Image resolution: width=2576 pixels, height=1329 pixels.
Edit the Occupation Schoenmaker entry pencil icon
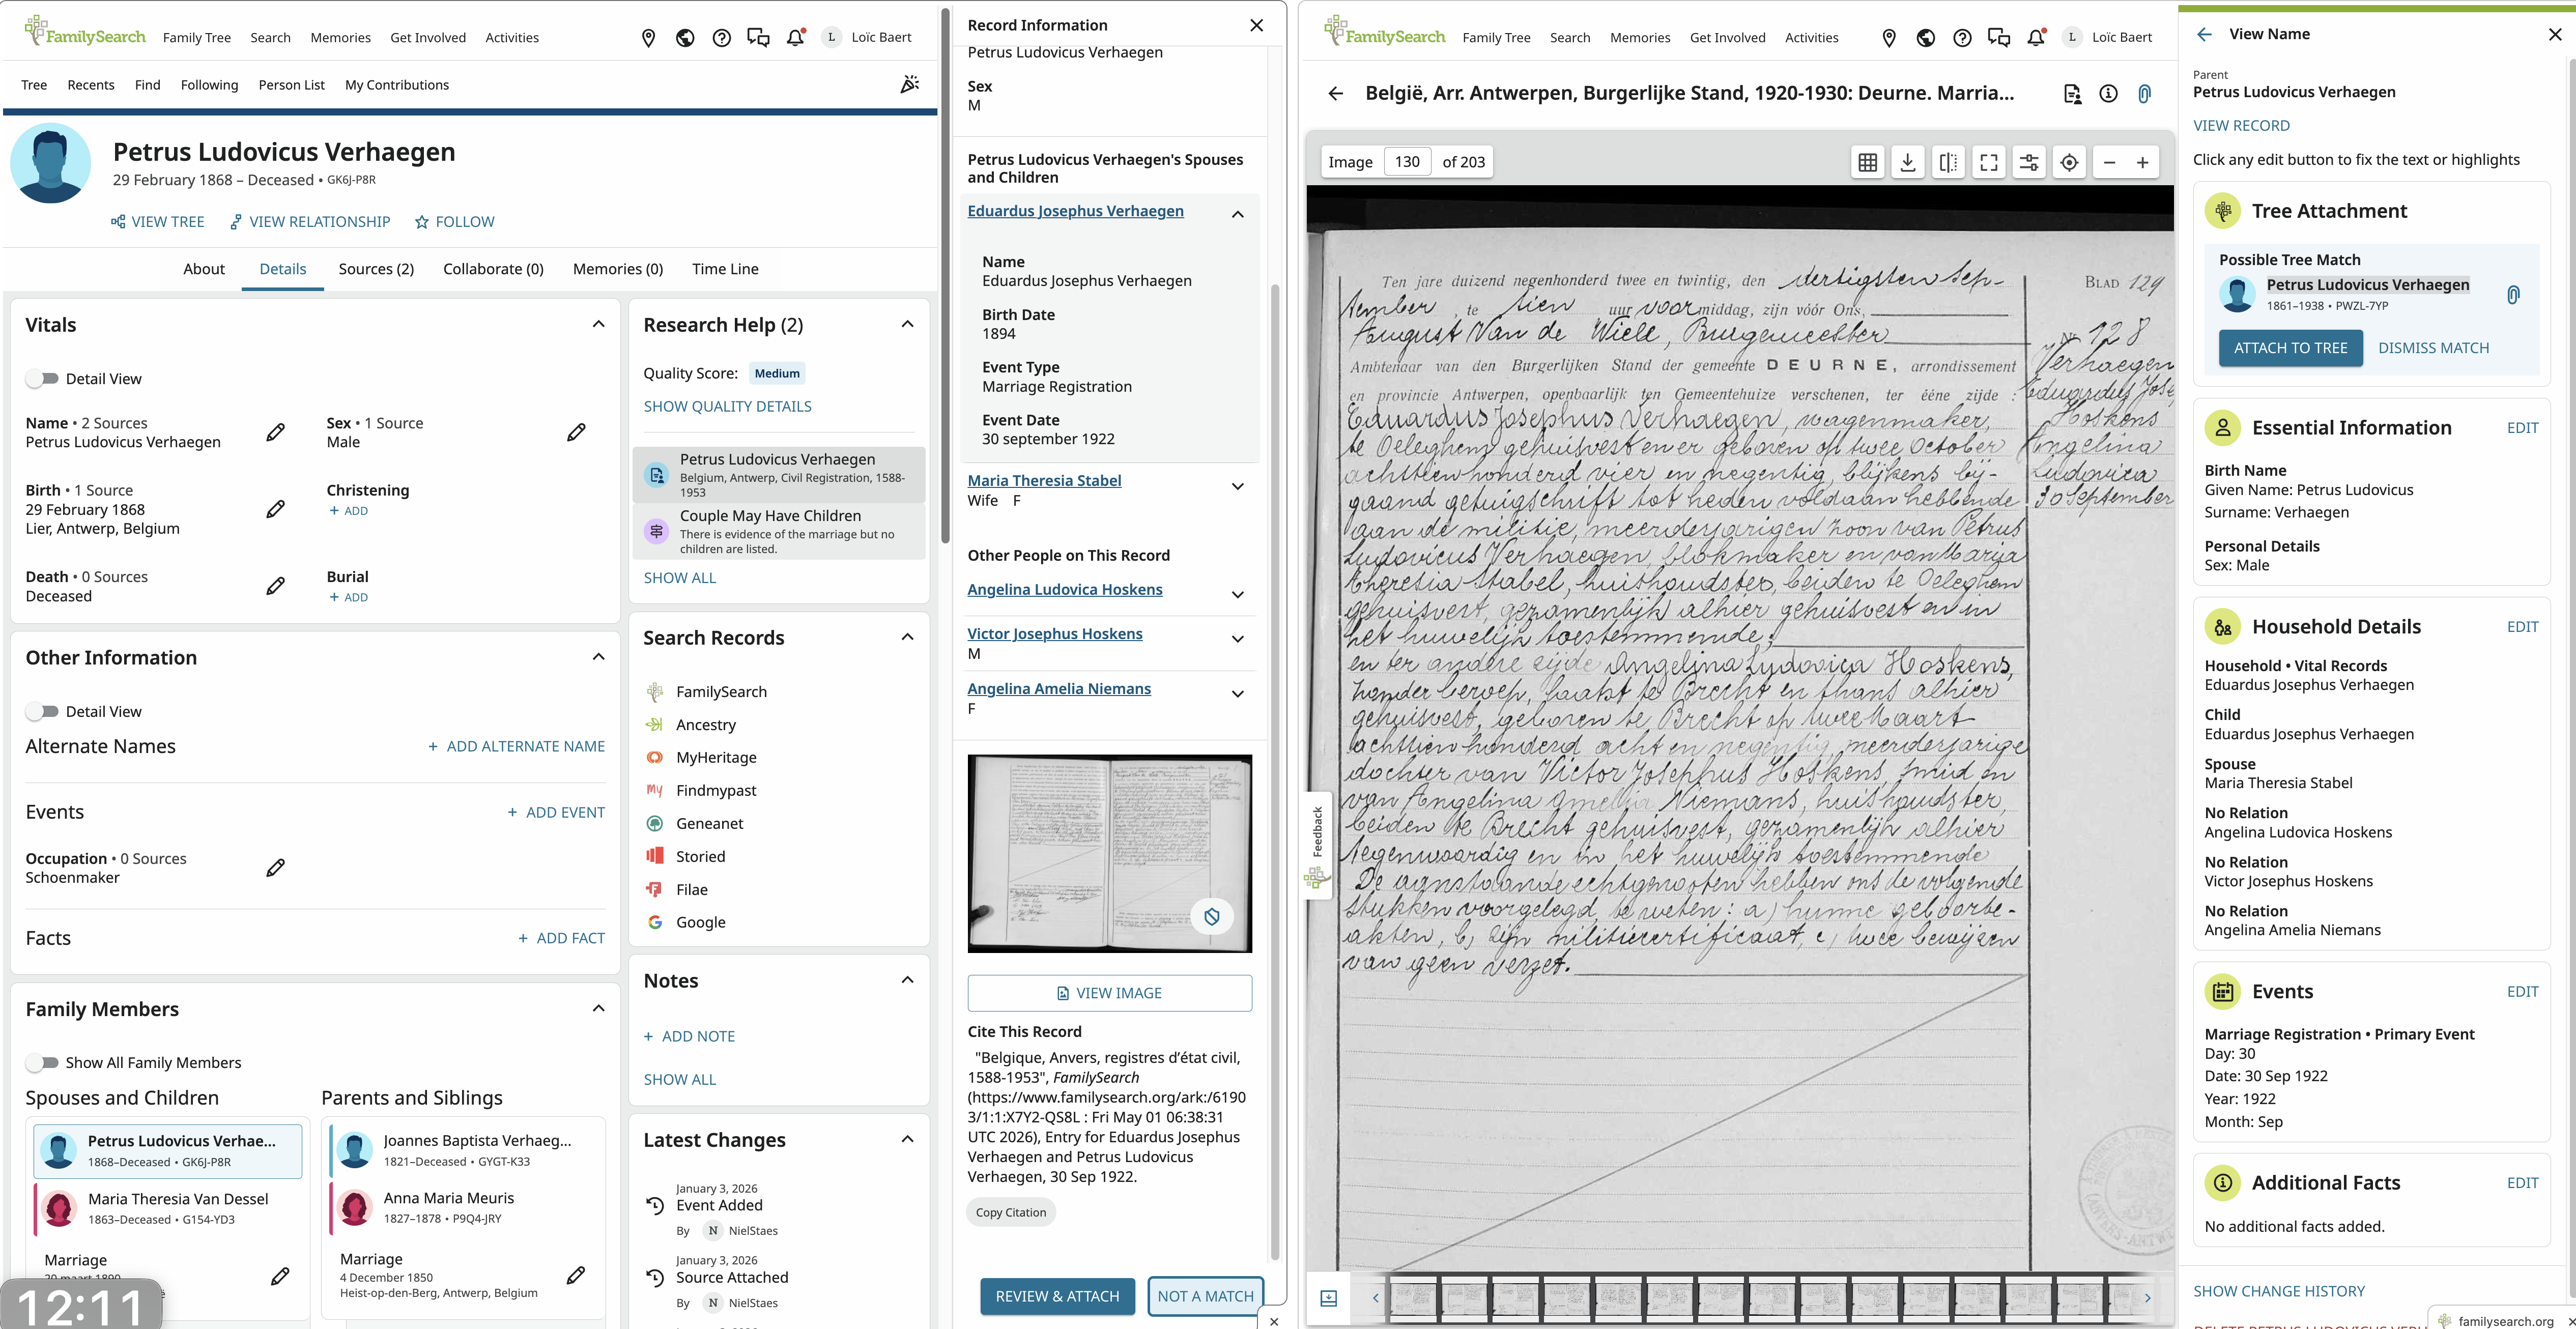click(275, 868)
